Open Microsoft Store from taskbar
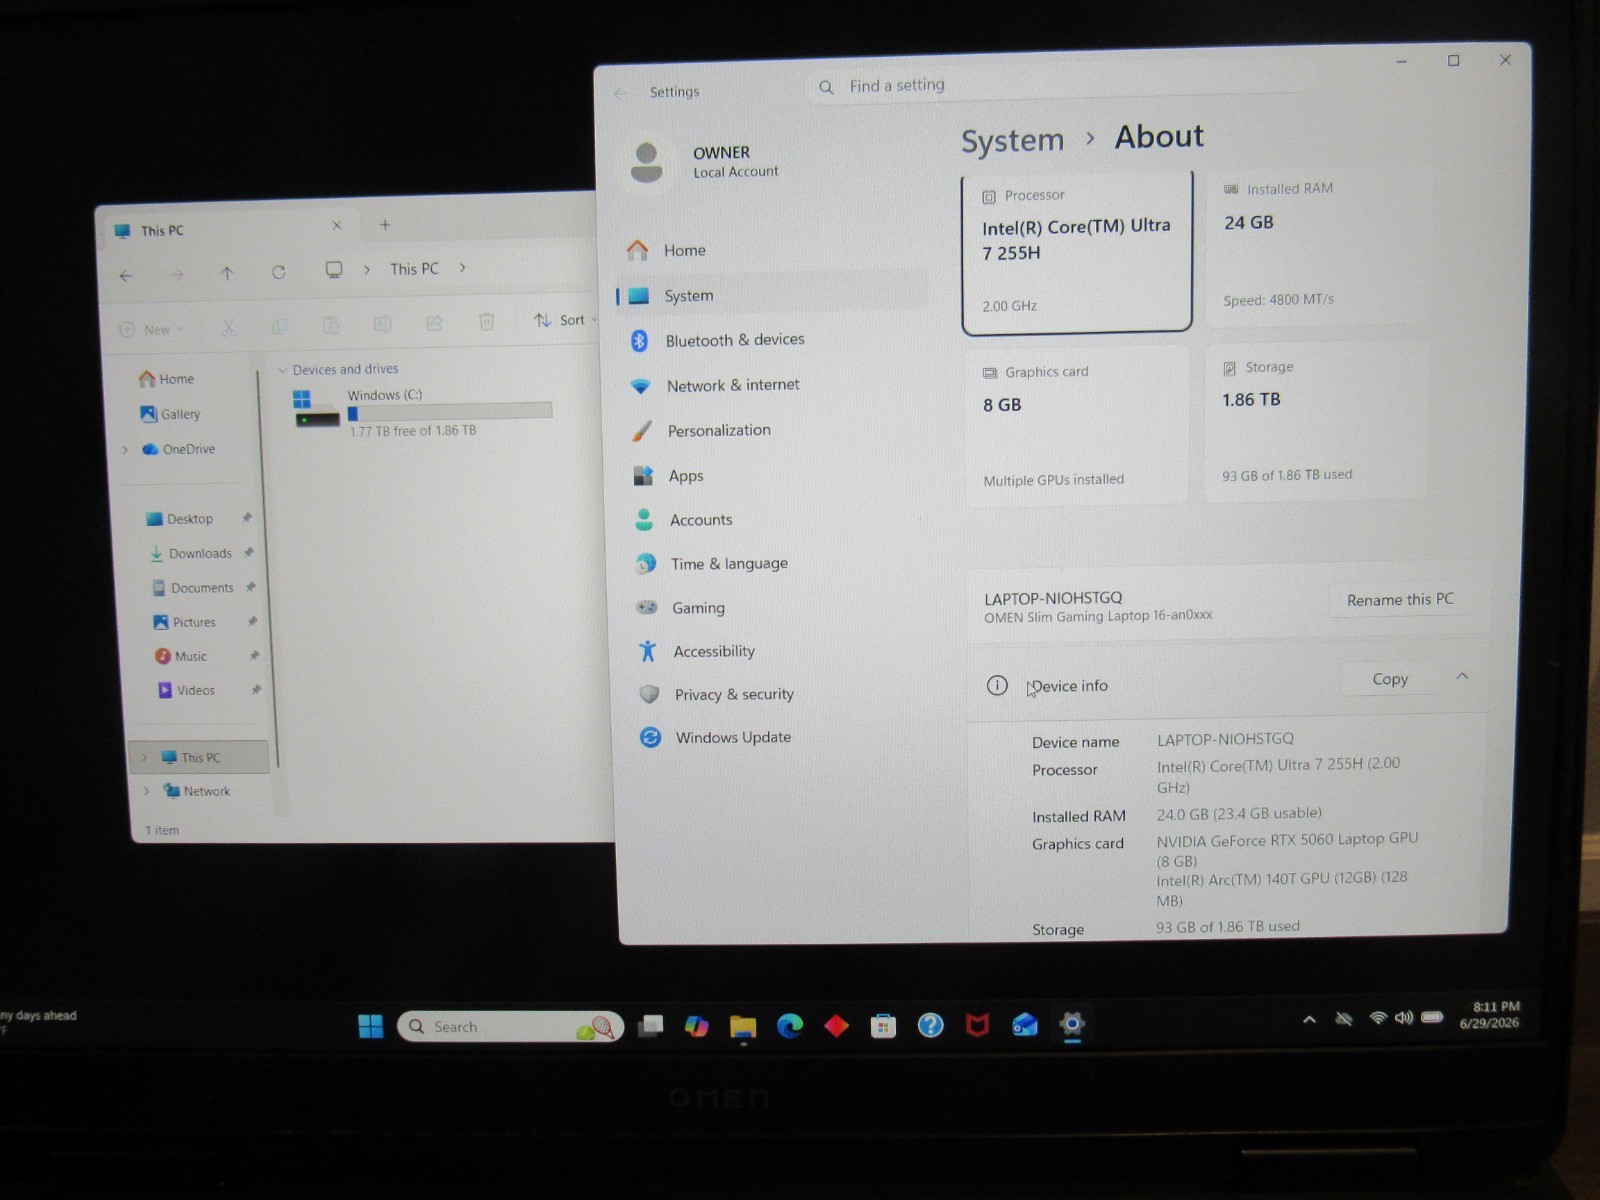 point(883,1025)
